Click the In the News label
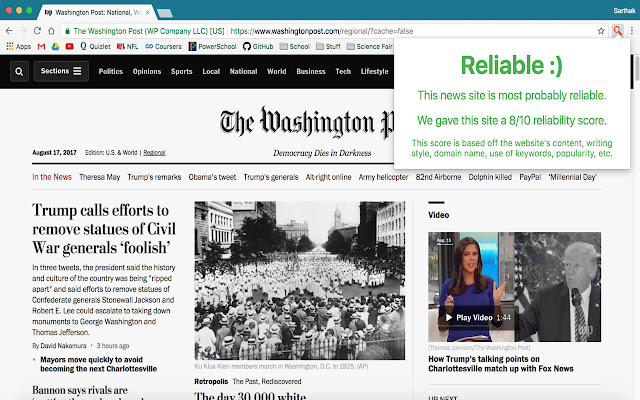This screenshot has width=640, height=400. 52,177
